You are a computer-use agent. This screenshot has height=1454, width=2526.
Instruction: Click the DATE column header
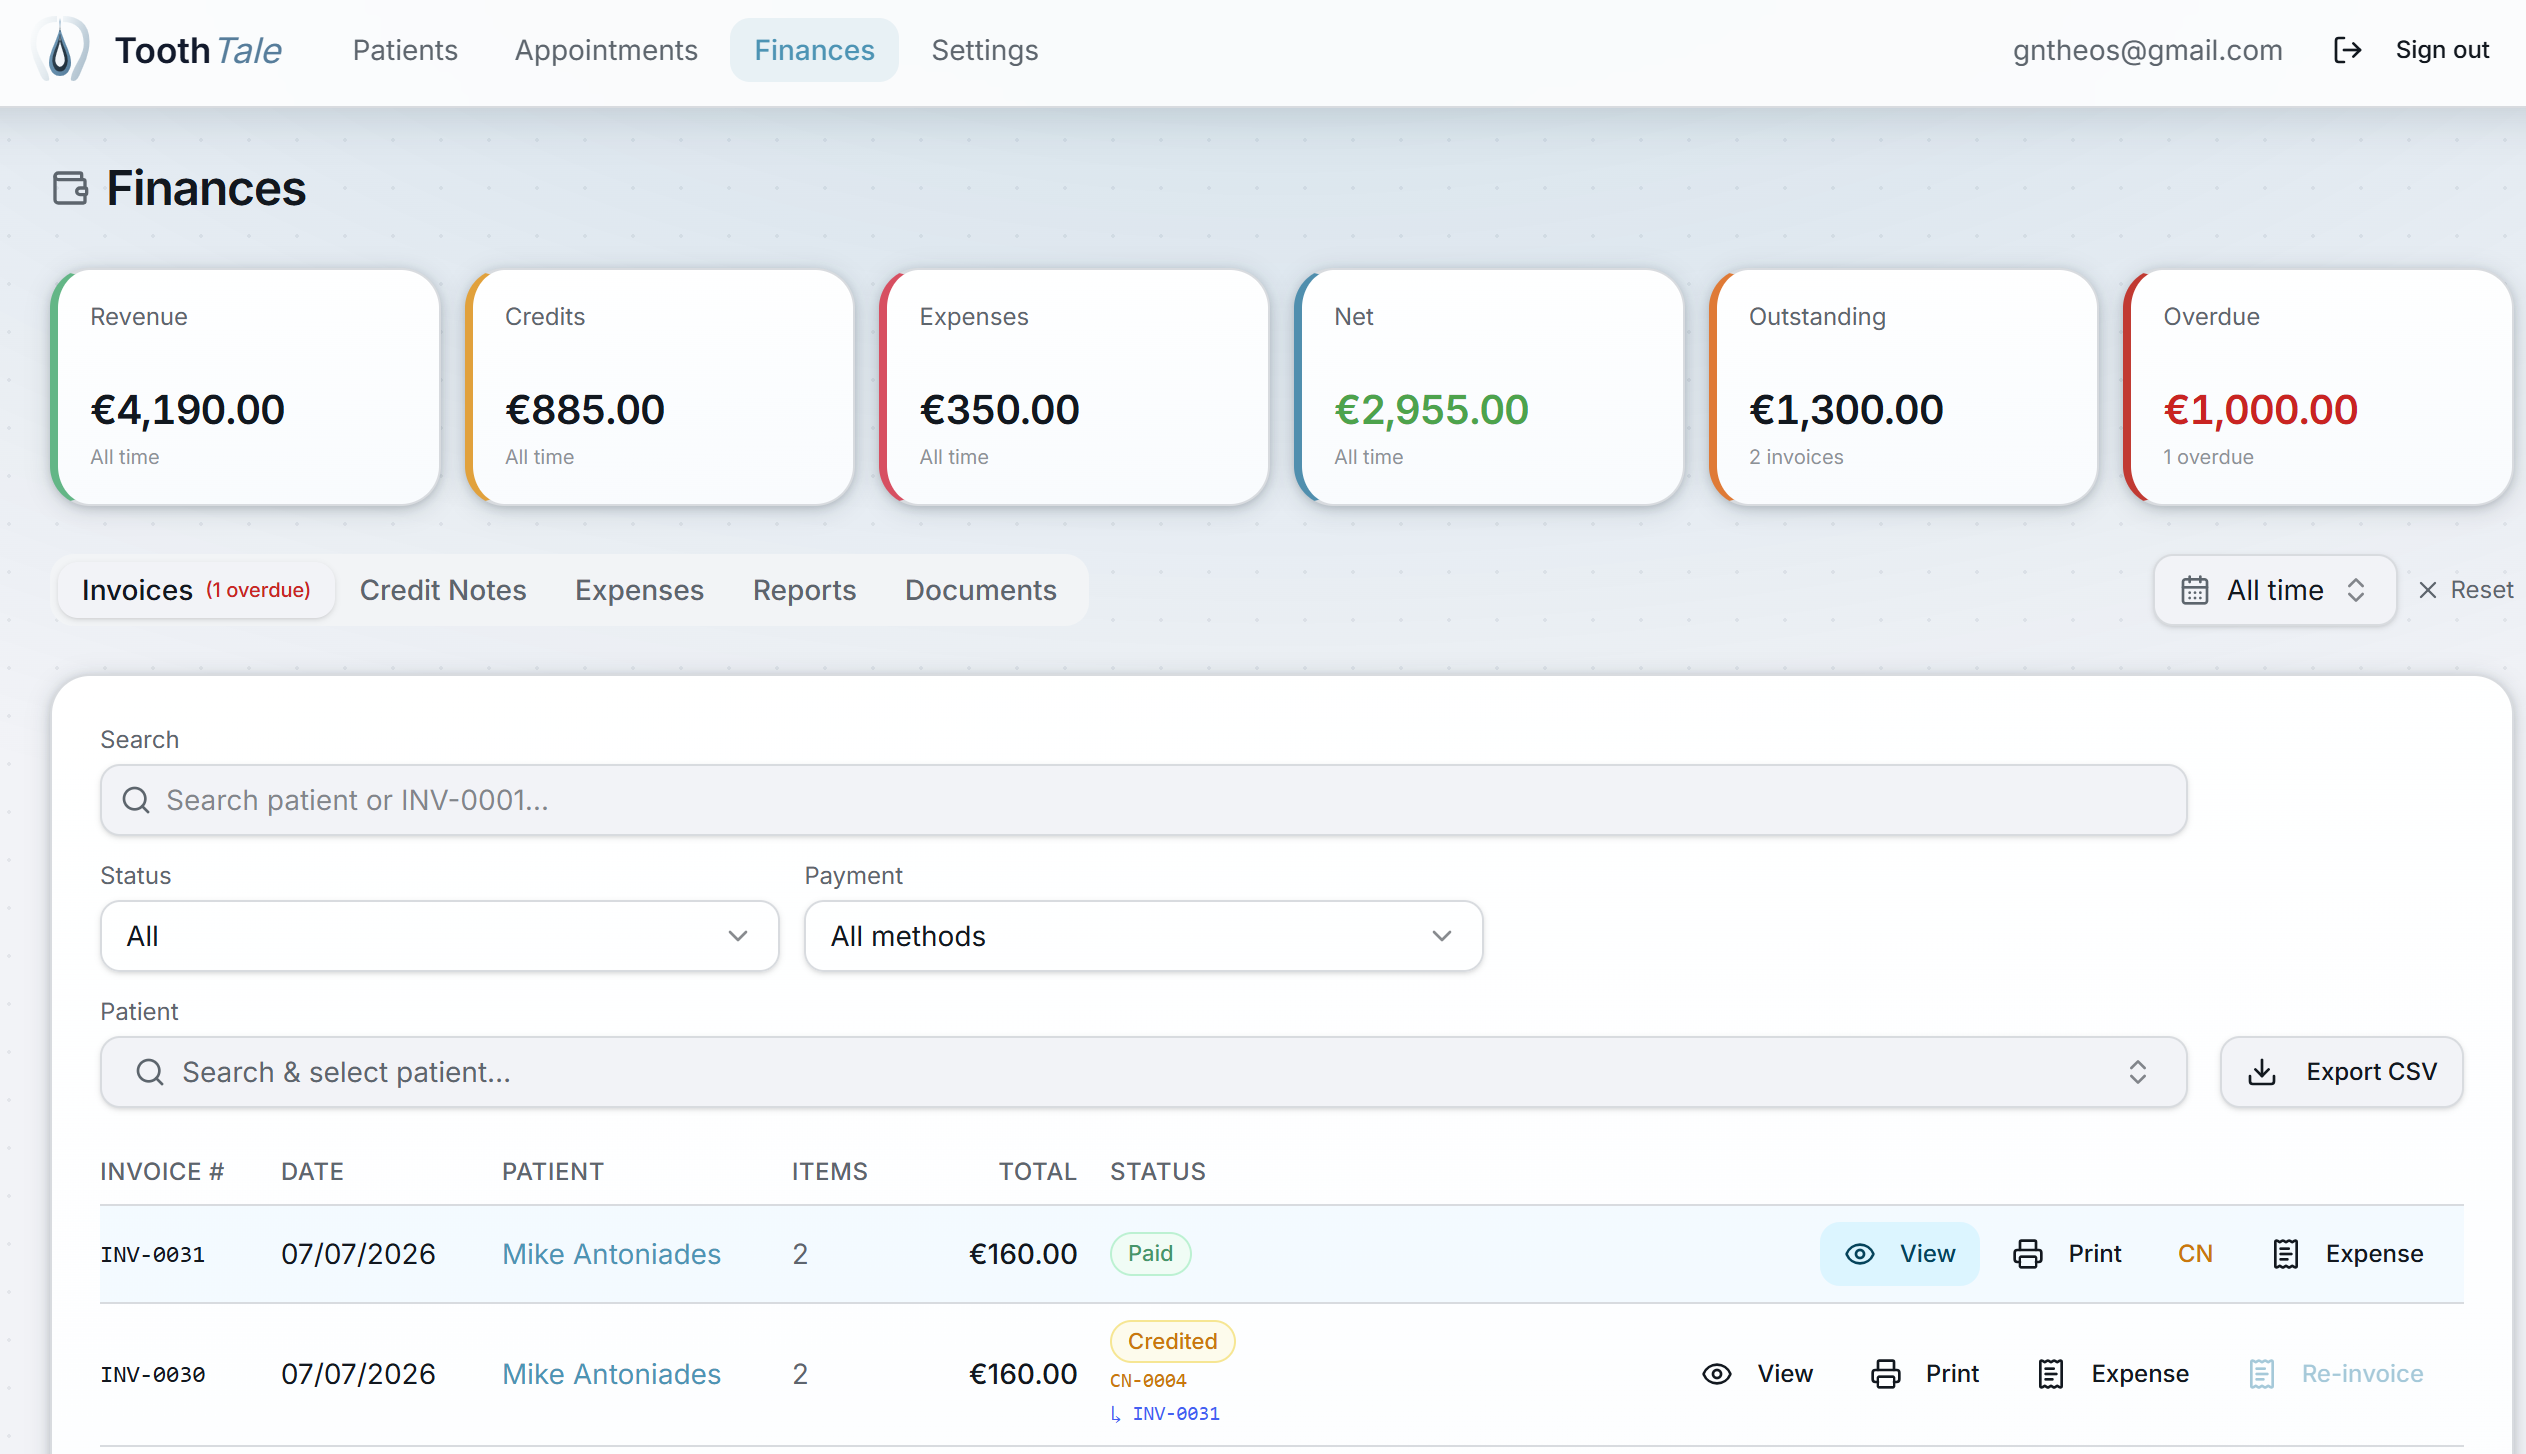(312, 1171)
